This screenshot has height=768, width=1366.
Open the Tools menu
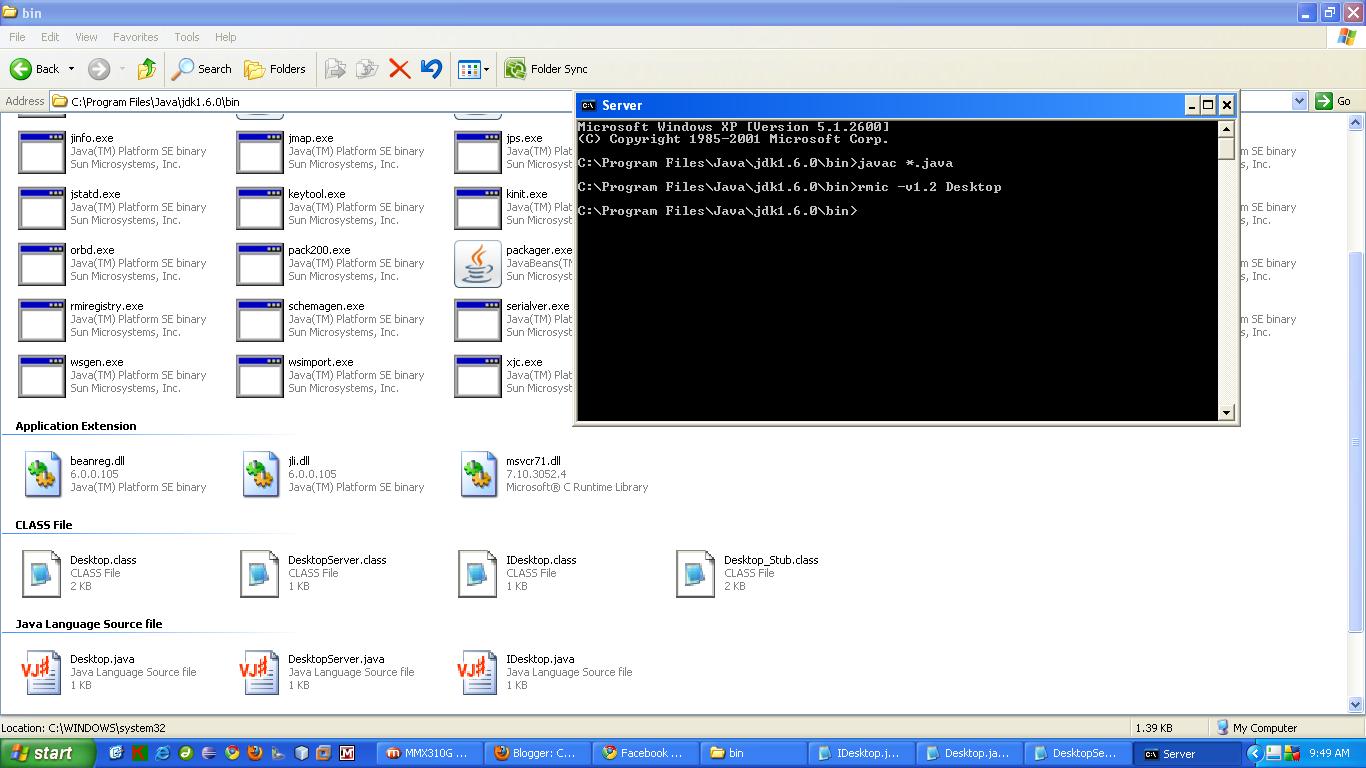(185, 37)
